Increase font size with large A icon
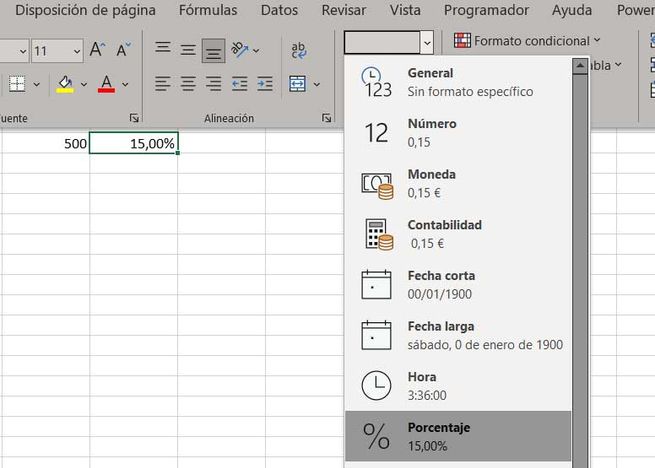 [x=97, y=50]
